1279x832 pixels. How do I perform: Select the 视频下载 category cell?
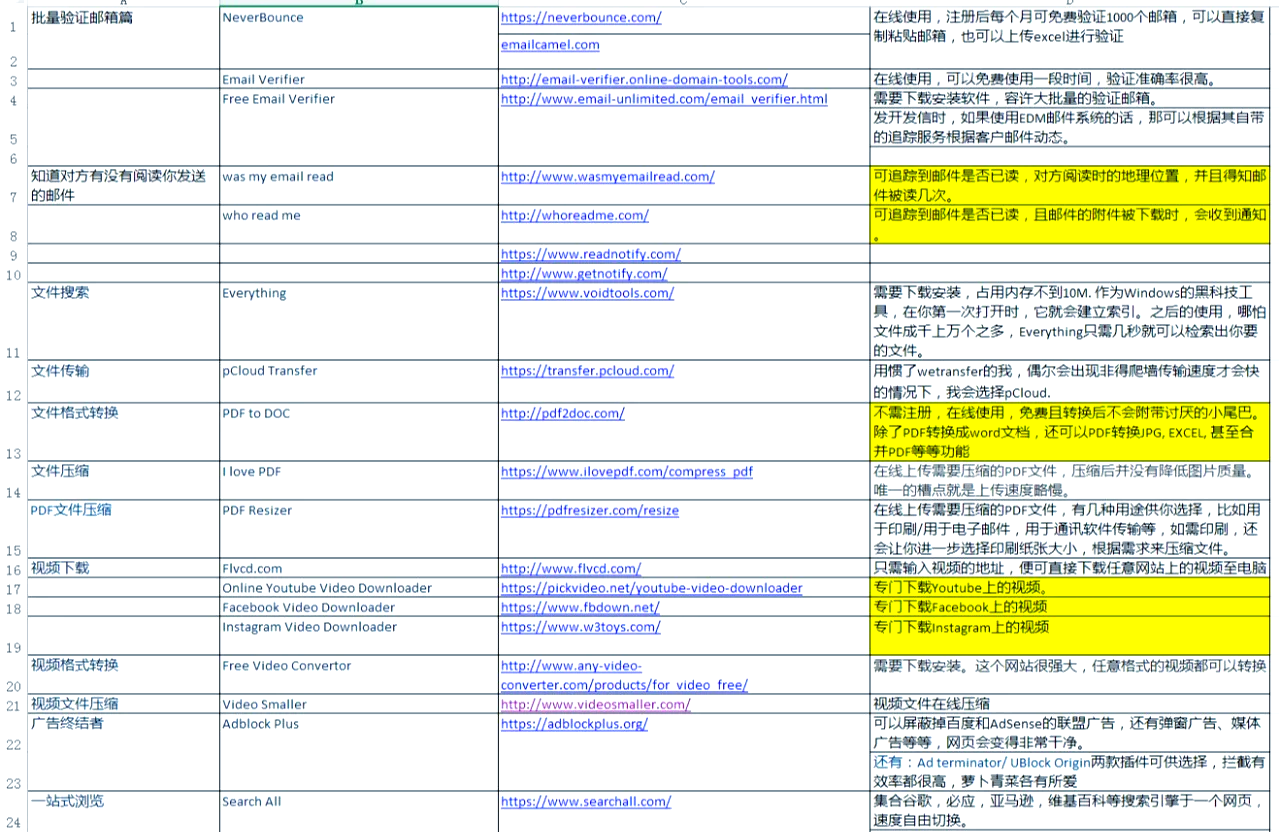124,569
